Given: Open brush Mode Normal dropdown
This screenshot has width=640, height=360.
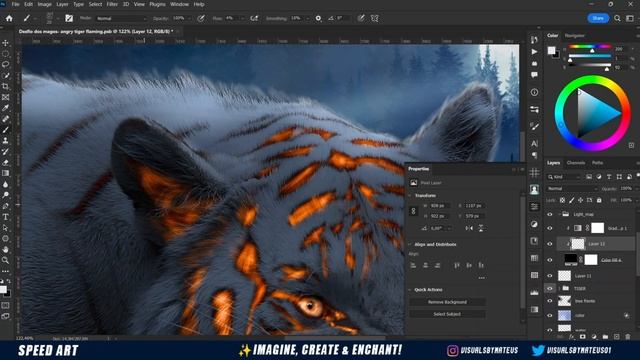Looking at the screenshot, I should click(121, 18).
